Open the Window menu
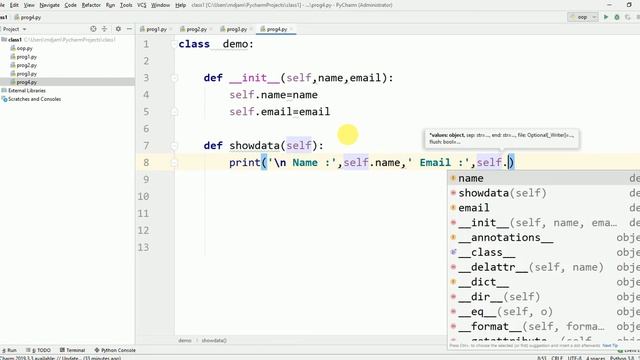 point(160,5)
